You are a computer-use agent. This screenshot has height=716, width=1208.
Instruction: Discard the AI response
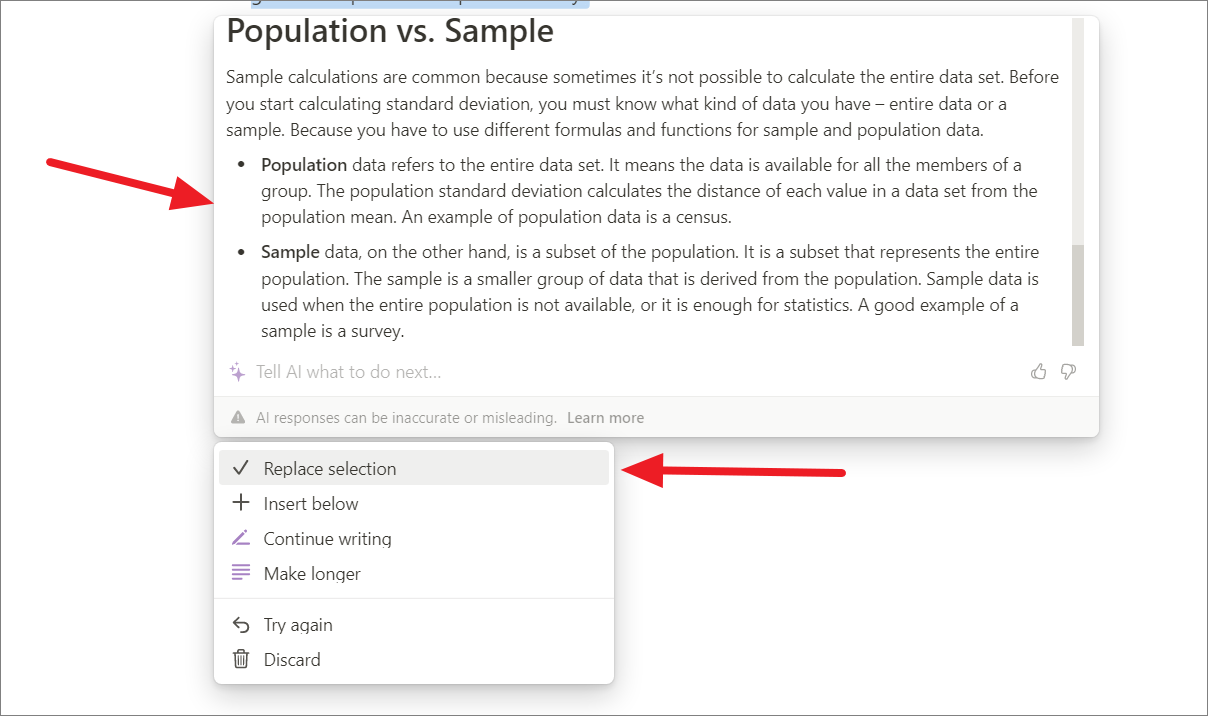(x=414, y=659)
